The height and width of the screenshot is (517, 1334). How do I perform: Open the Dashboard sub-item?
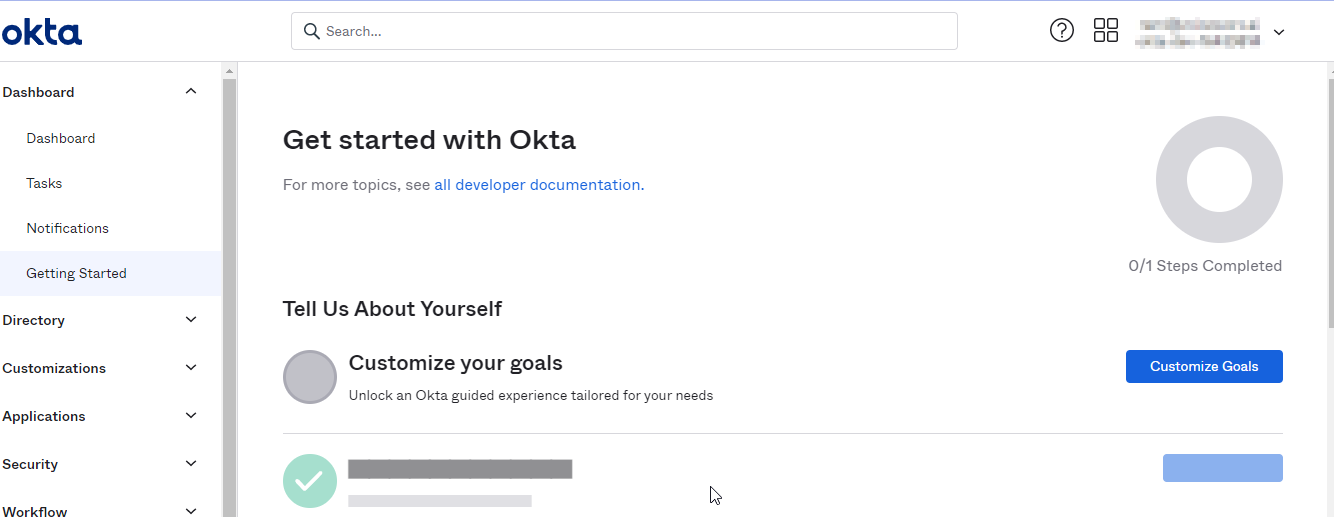pos(61,138)
